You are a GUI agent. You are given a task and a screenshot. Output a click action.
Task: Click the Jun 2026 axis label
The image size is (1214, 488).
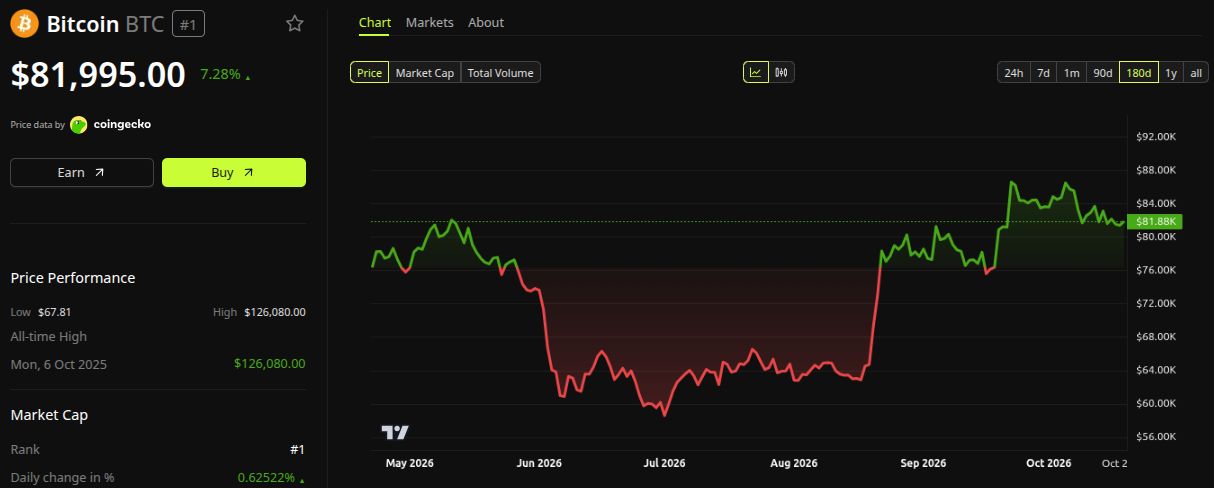539,463
